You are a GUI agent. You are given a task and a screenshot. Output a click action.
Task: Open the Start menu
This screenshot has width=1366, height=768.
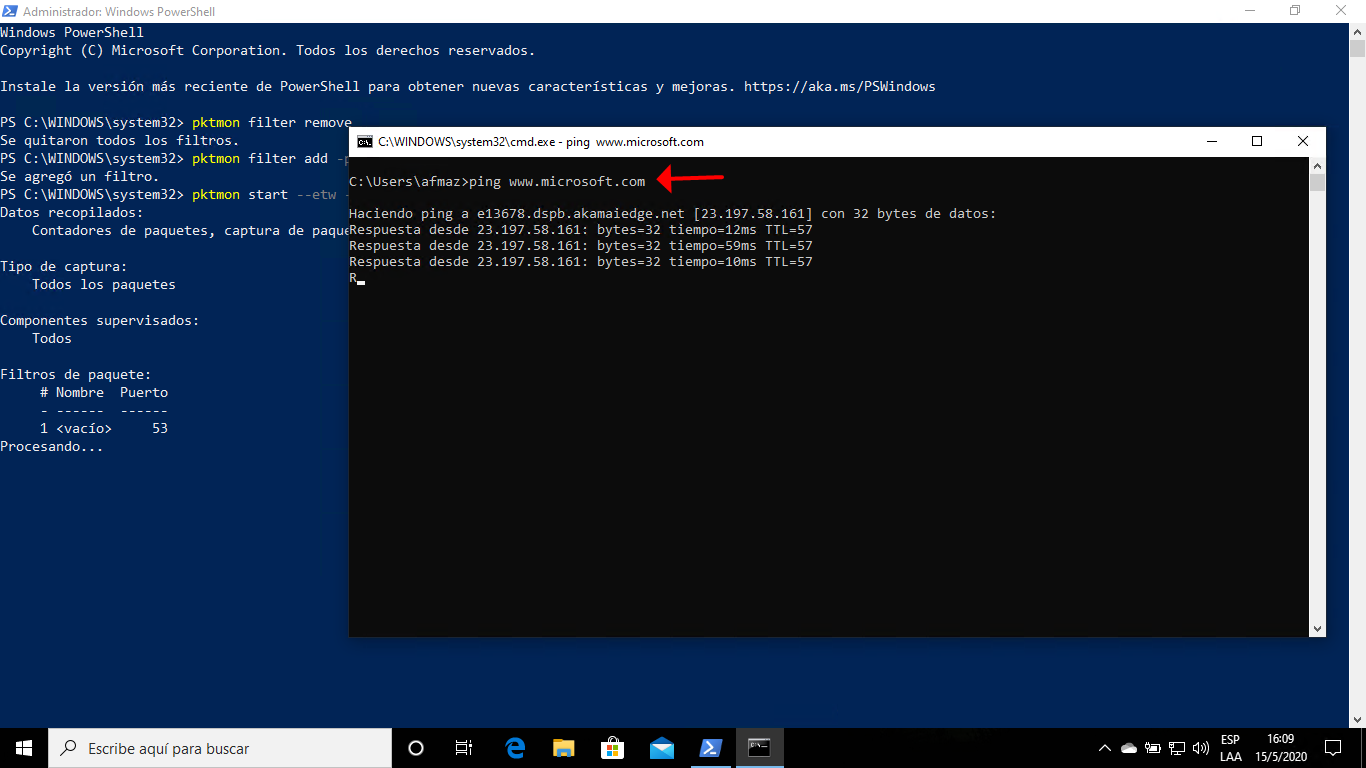(x=22, y=747)
